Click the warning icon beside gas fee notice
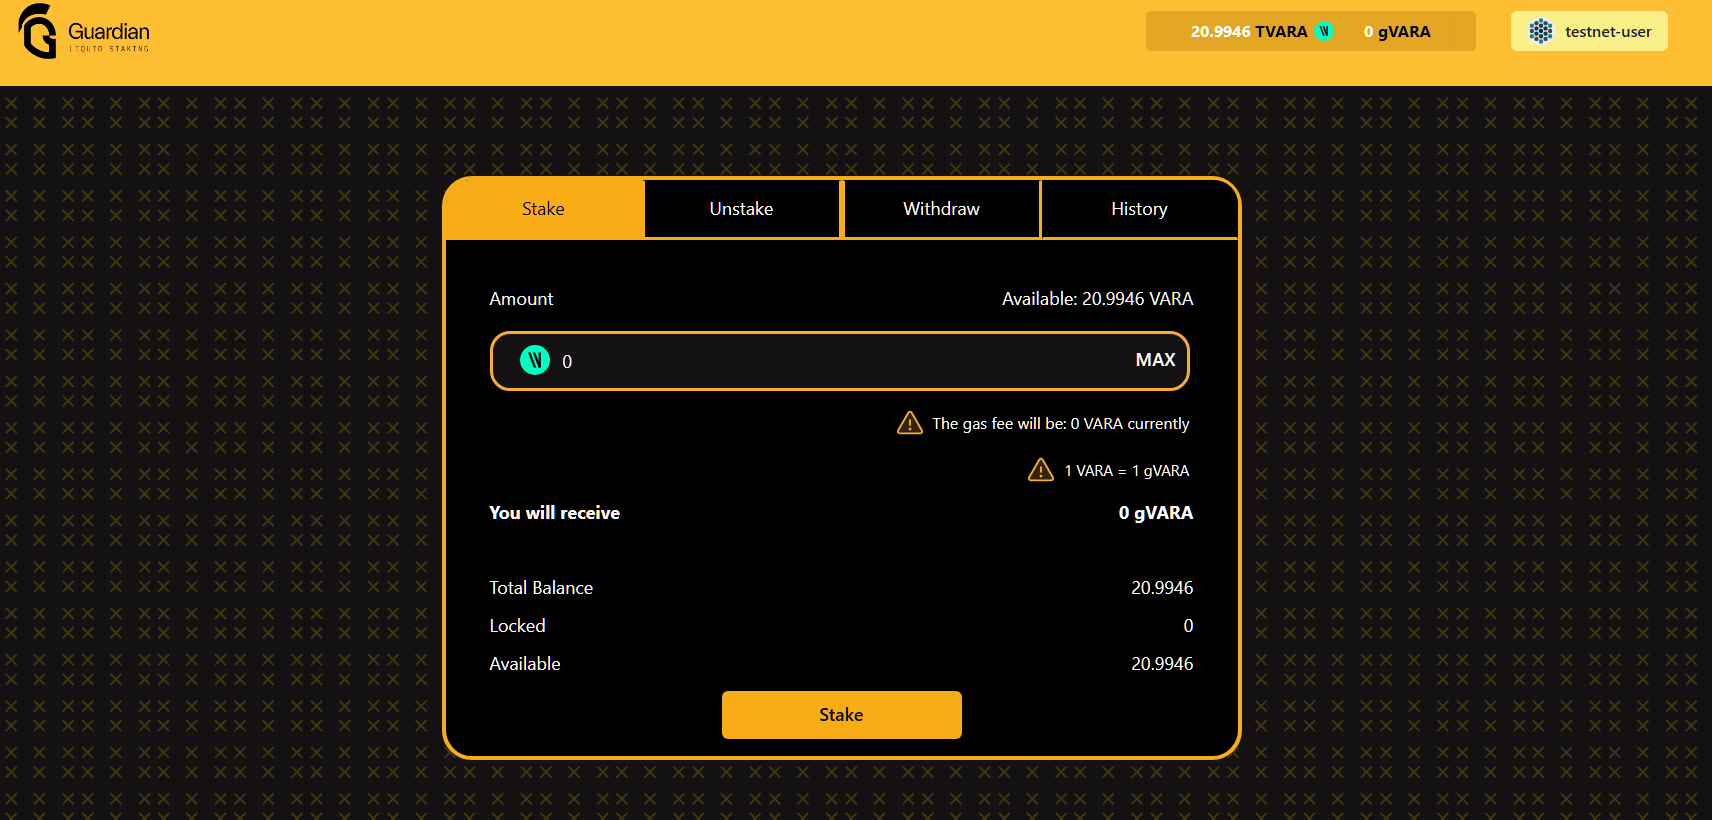 [910, 423]
